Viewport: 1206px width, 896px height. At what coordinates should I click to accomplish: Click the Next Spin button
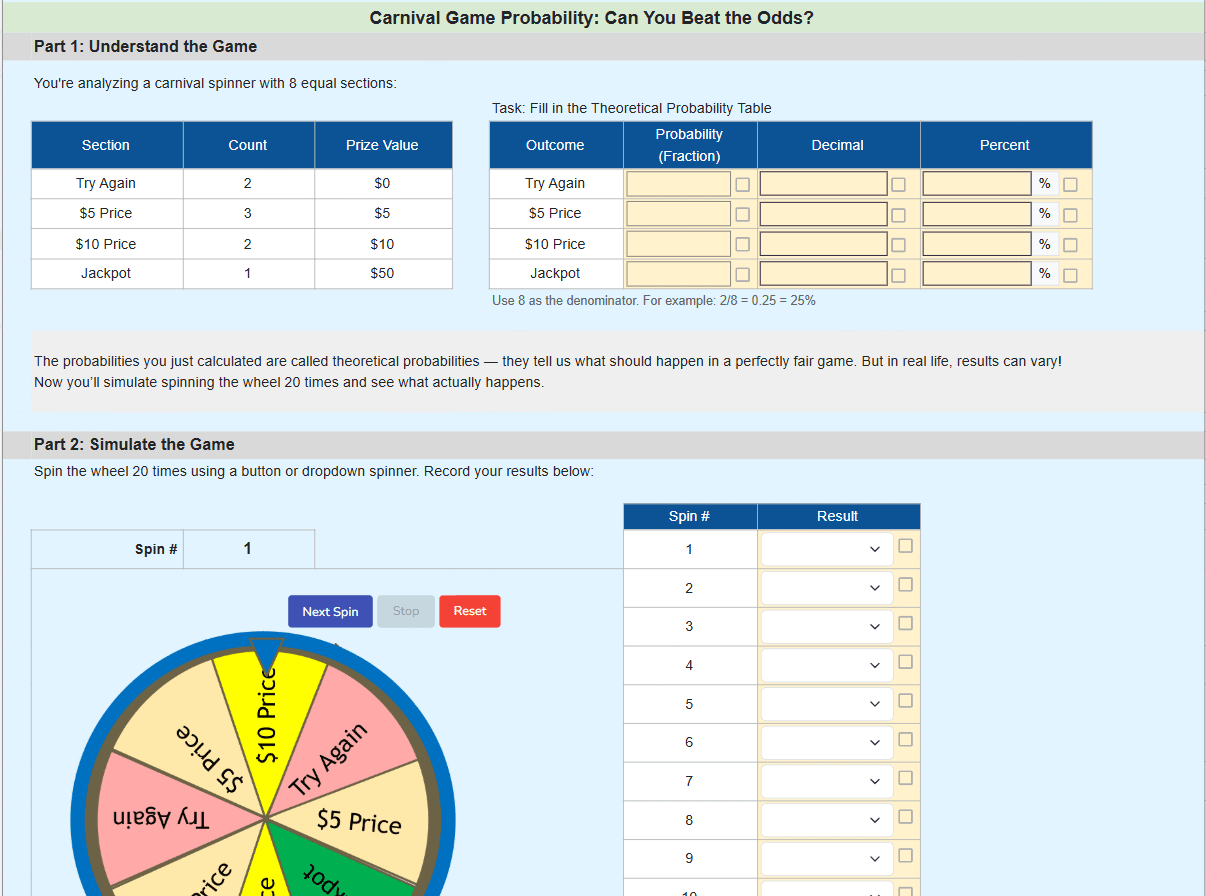point(330,611)
